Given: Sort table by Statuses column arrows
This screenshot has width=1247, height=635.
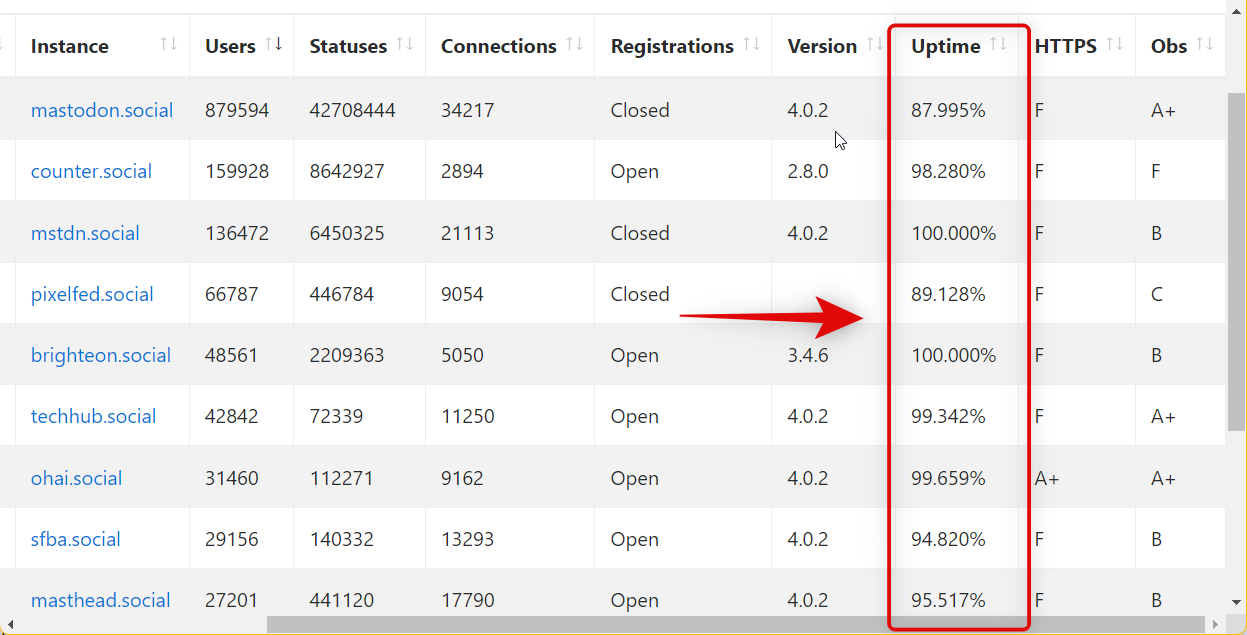Looking at the screenshot, I should (405, 44).
